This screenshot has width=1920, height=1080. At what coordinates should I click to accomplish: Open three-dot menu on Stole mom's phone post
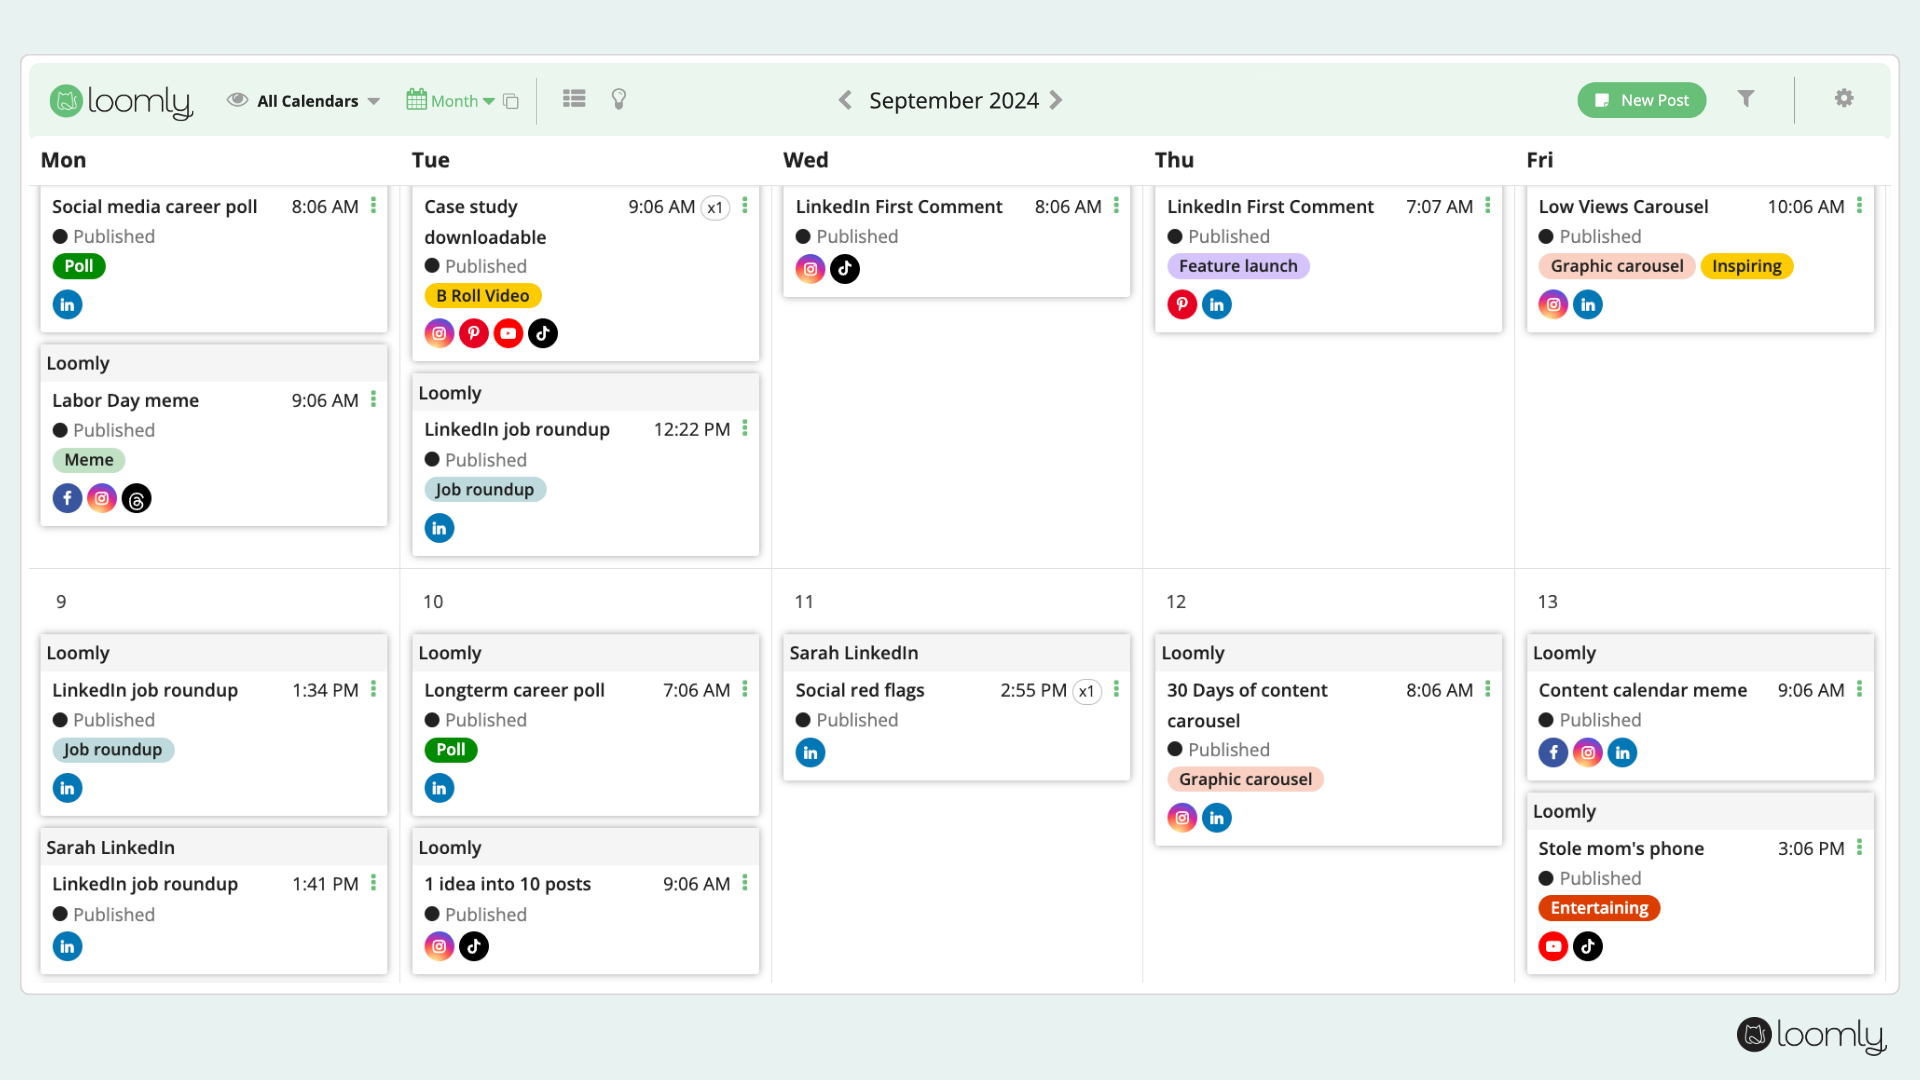1861,848
